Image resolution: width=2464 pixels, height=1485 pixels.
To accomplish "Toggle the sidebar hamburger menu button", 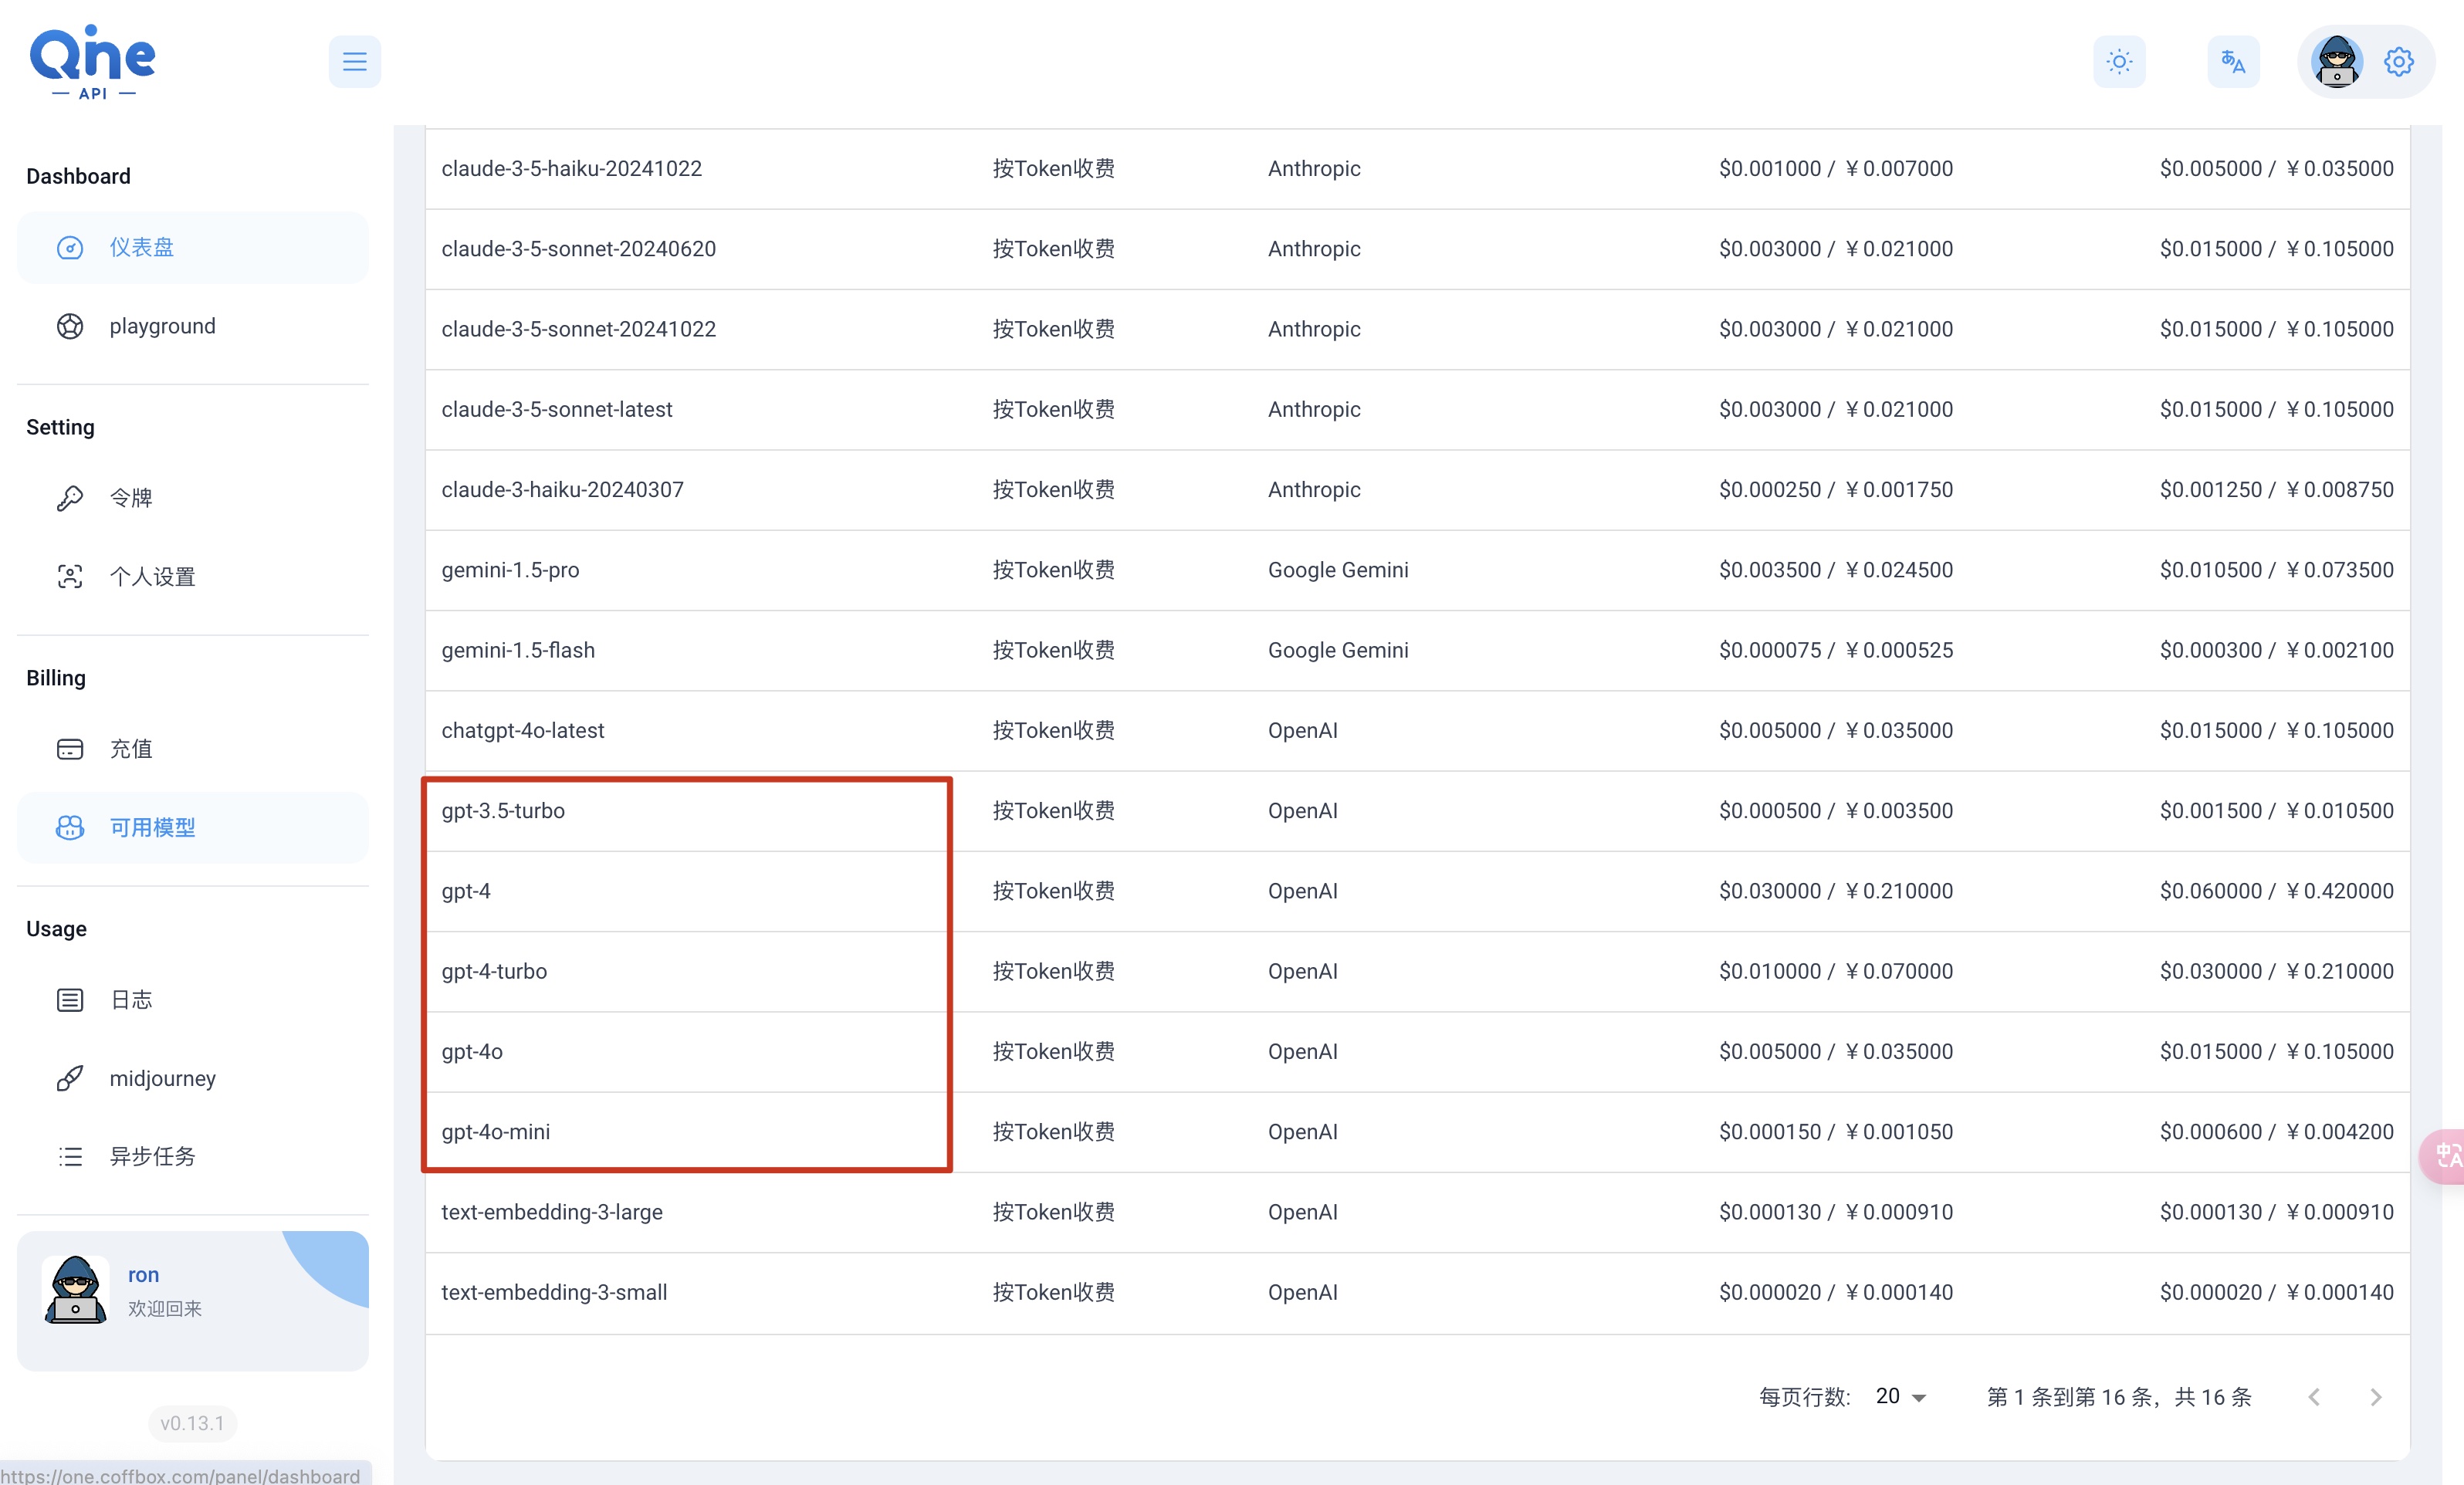I will pyautogui.click(x=354, y=61).
